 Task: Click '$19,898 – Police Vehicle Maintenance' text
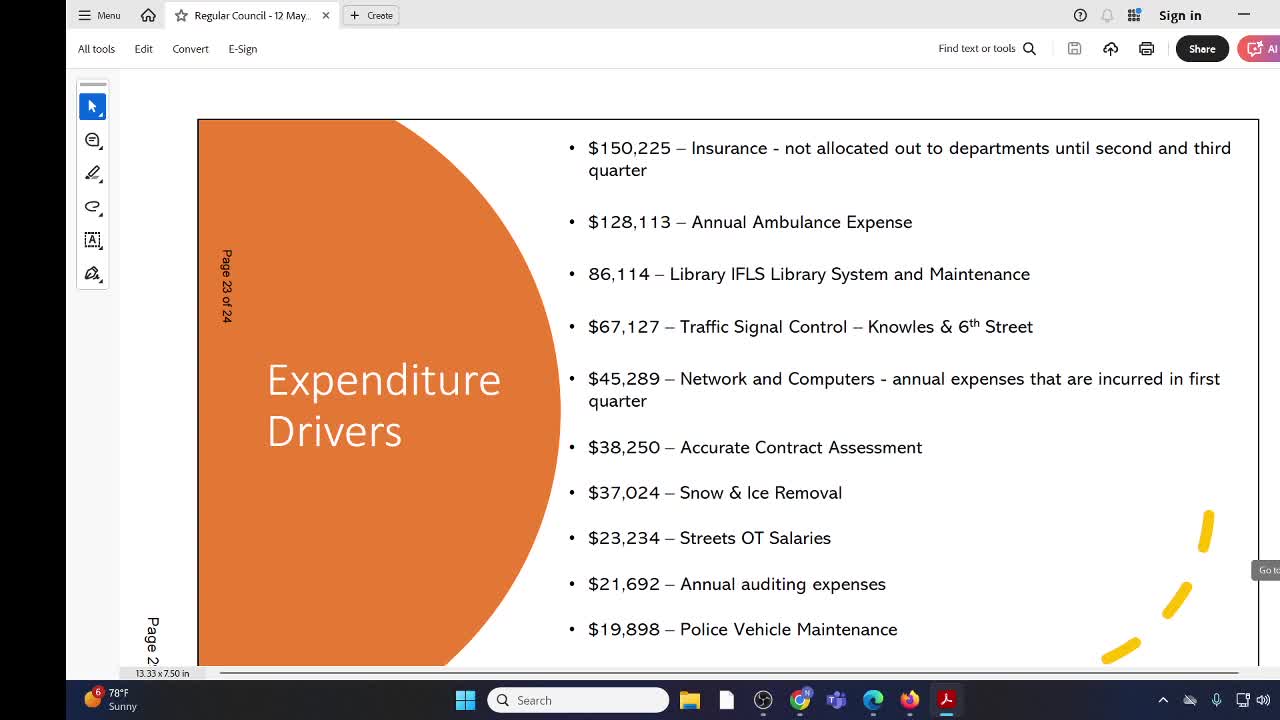[743, 629]
